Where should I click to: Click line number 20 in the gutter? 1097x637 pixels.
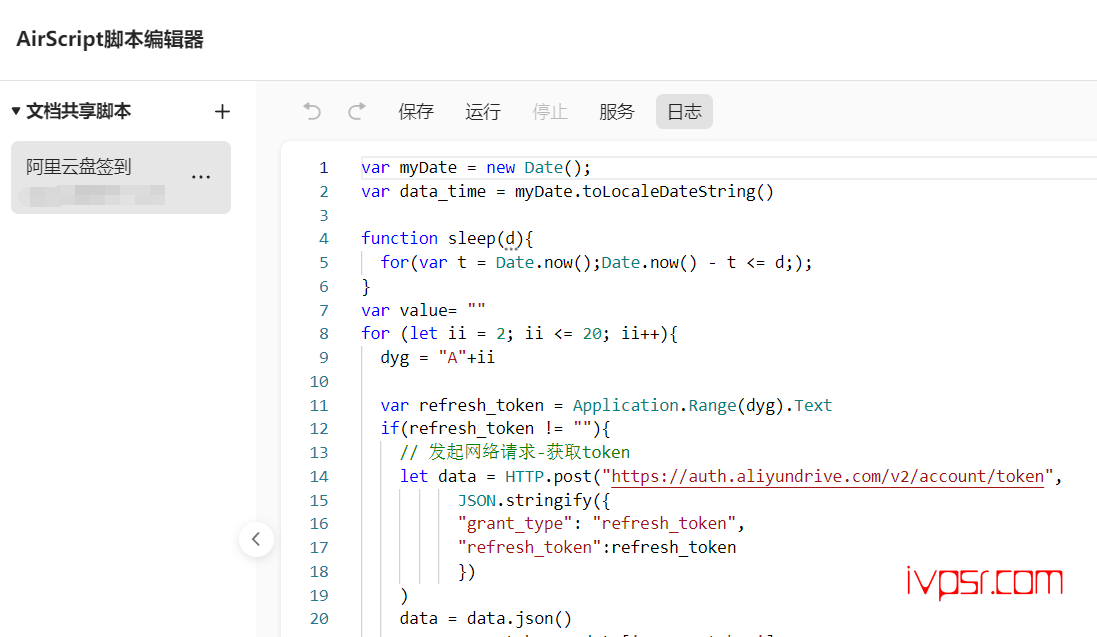click(319, 619)
